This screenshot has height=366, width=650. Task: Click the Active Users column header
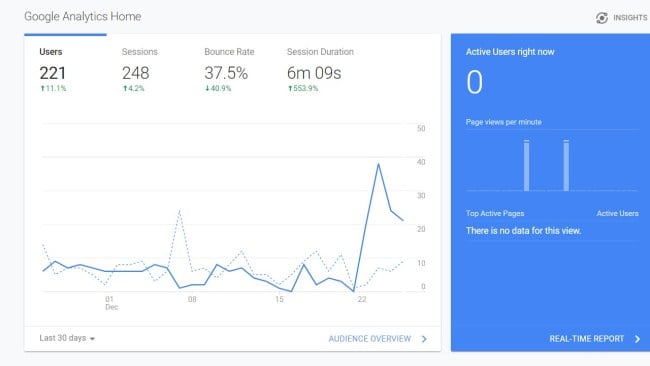[x=617, y=213]
